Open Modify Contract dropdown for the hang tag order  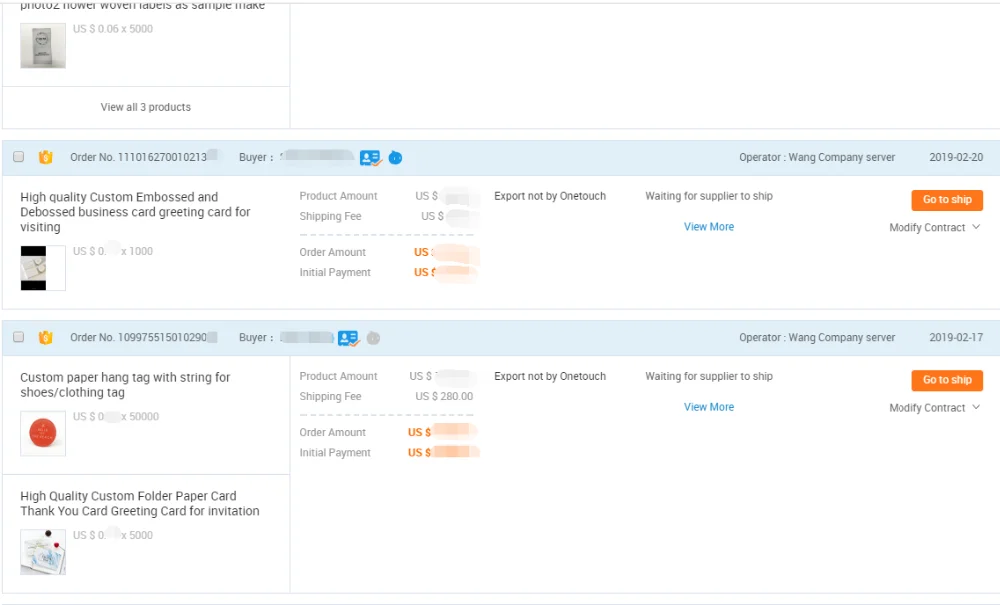click(934, 408)
